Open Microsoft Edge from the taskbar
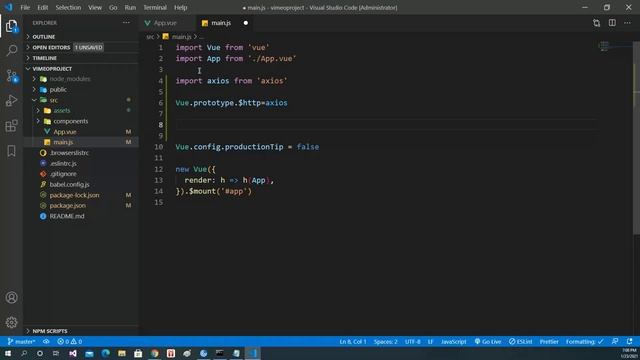The height and width of the screenshot is (360, 640). pyautogui.click(x=105, y=353)
